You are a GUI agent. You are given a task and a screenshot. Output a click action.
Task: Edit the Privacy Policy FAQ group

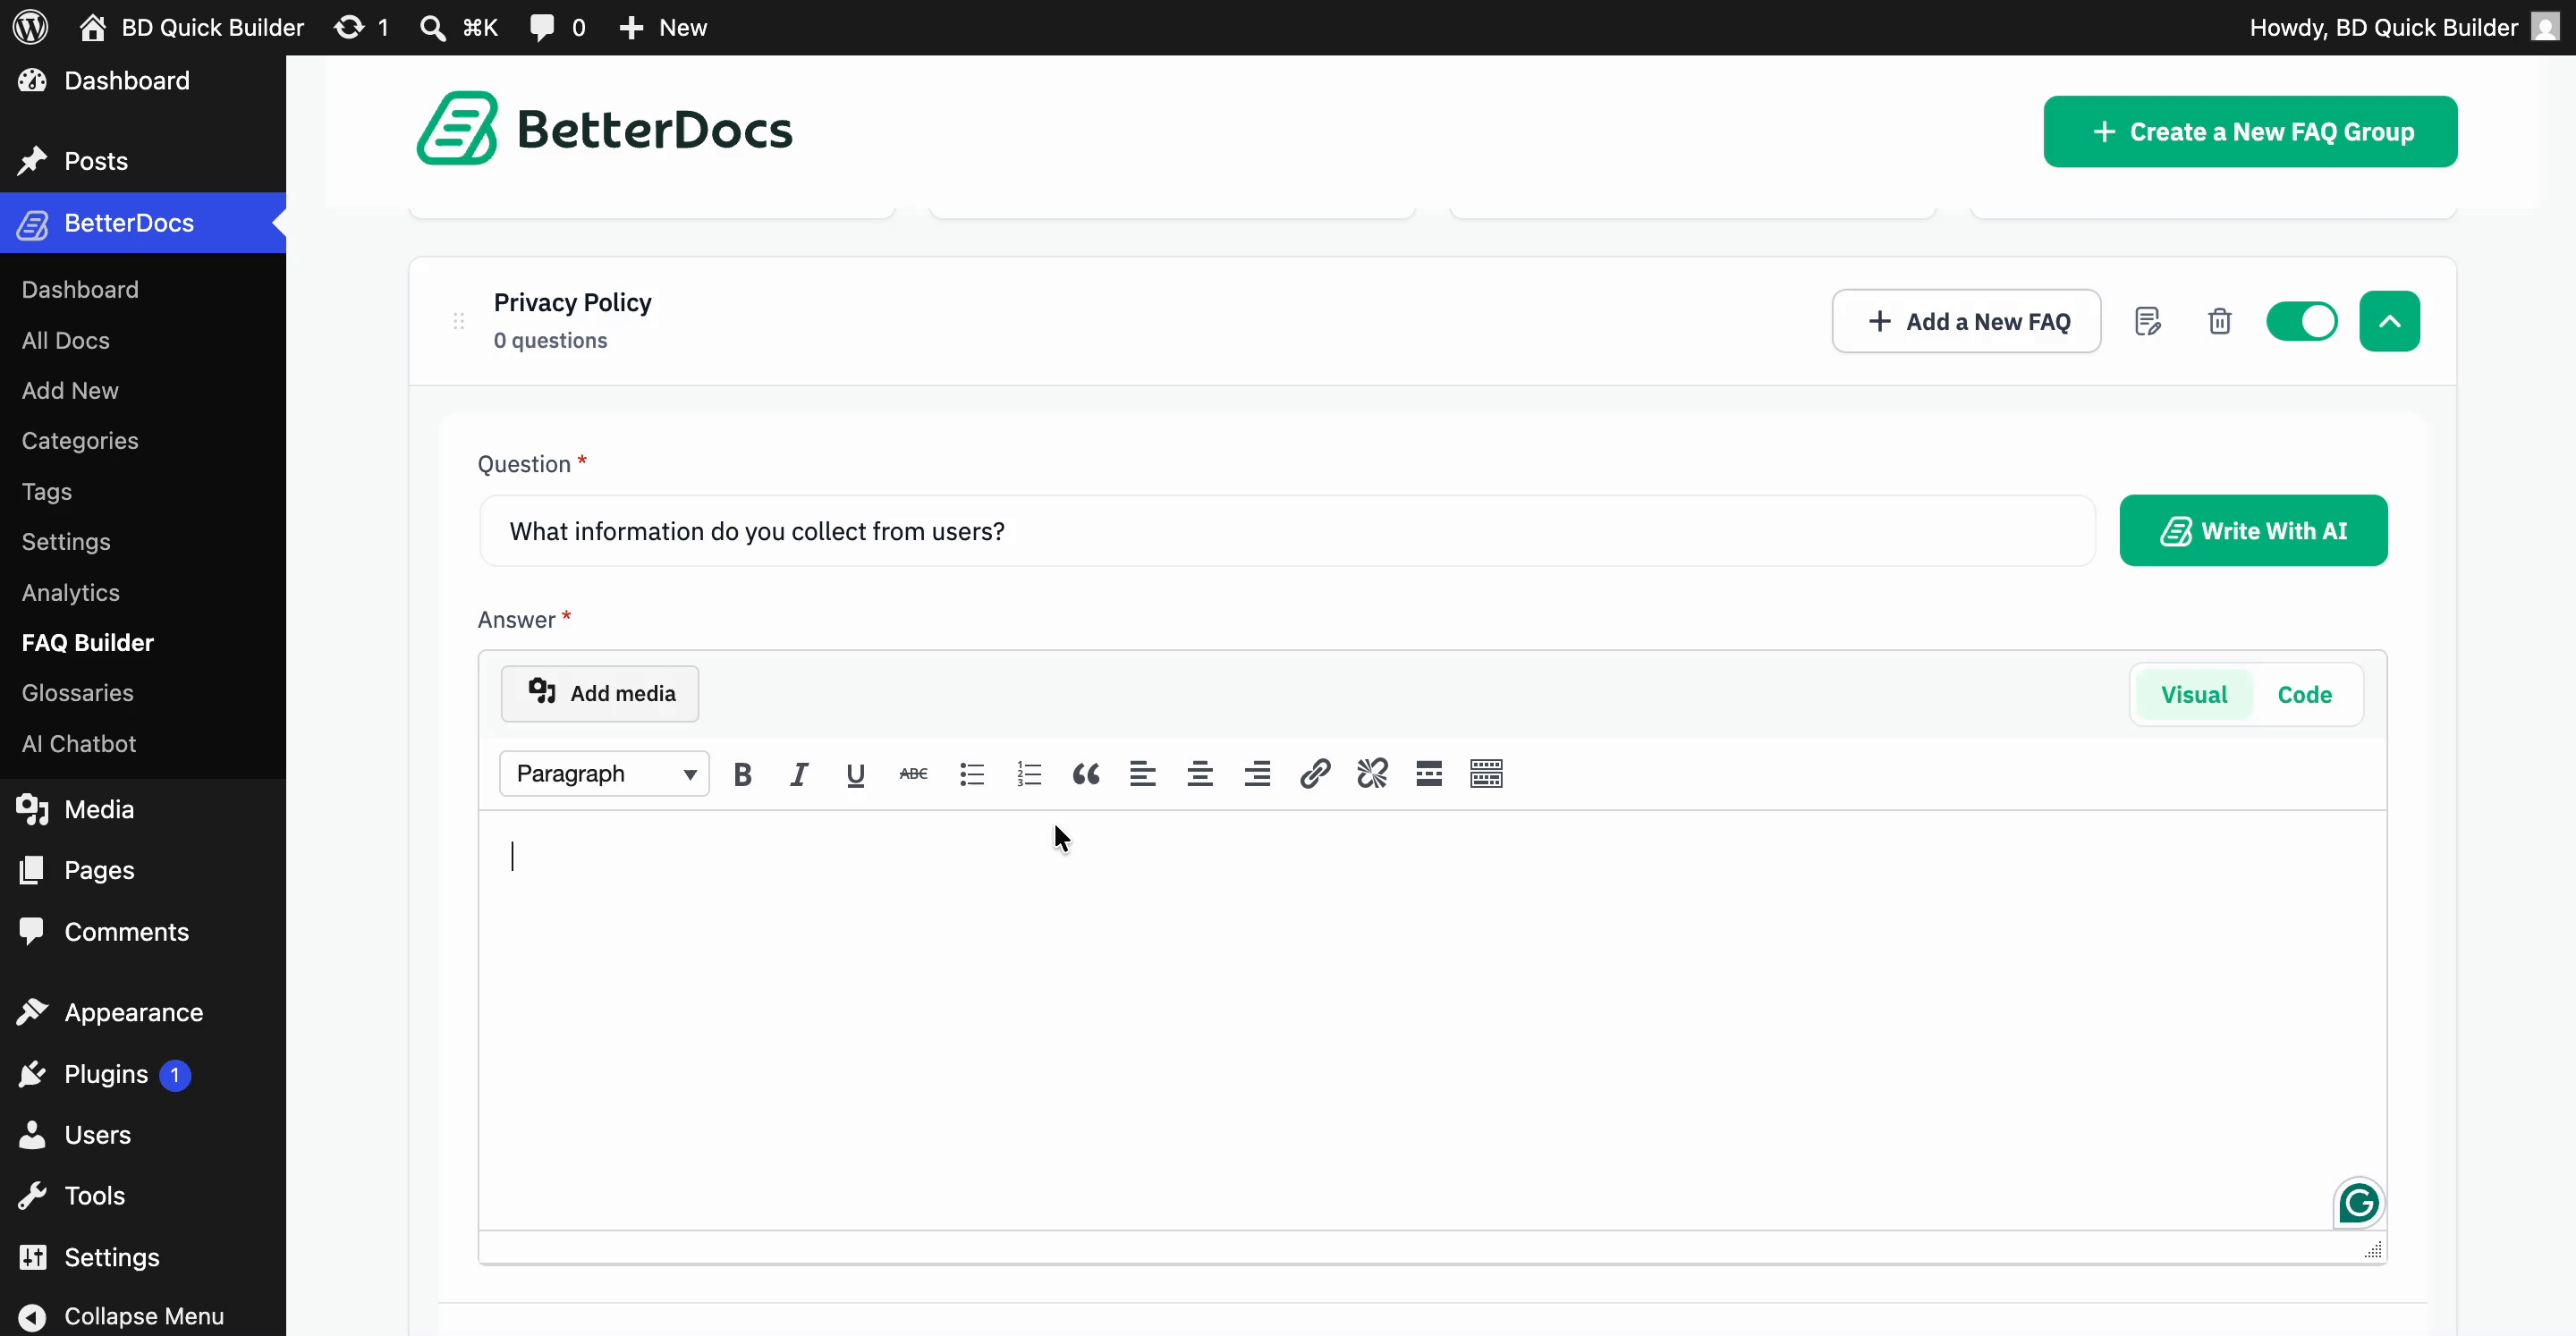point(2147,321)
